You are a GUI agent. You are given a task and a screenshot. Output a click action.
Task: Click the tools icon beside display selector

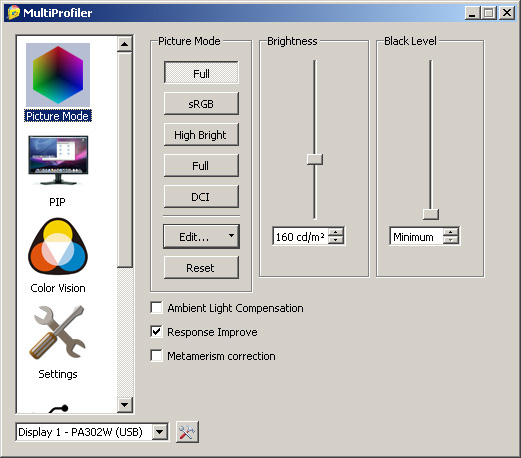click(187, 432)
